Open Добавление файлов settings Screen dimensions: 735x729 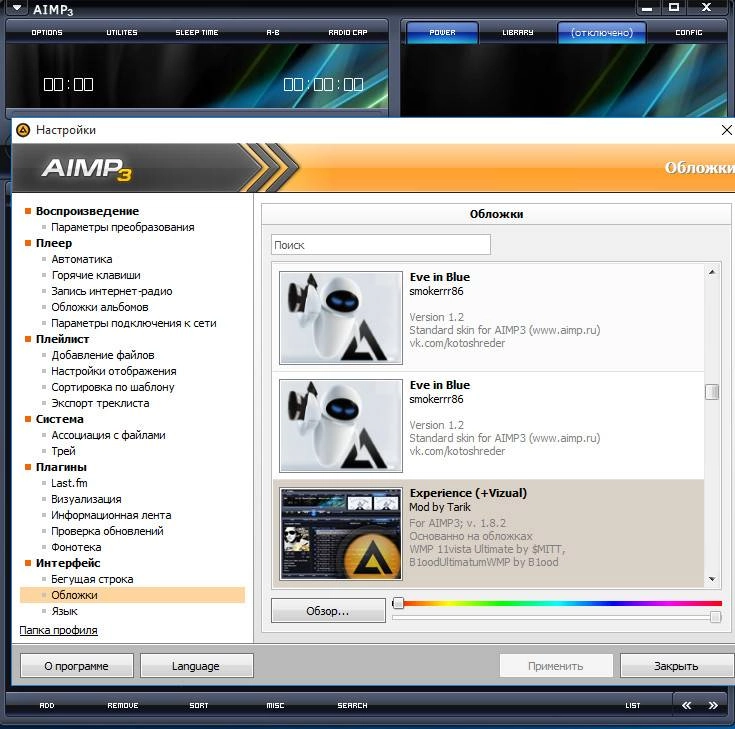coord(103,355)
